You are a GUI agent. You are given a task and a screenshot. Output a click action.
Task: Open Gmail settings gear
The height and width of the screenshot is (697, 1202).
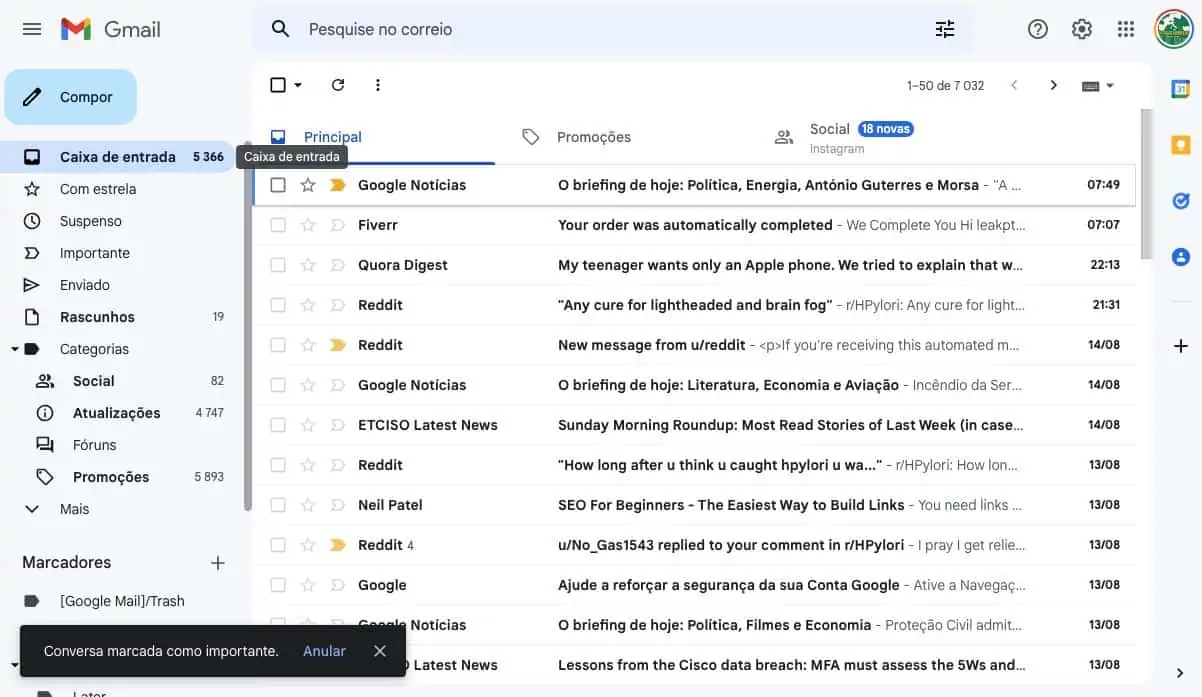1081,28
